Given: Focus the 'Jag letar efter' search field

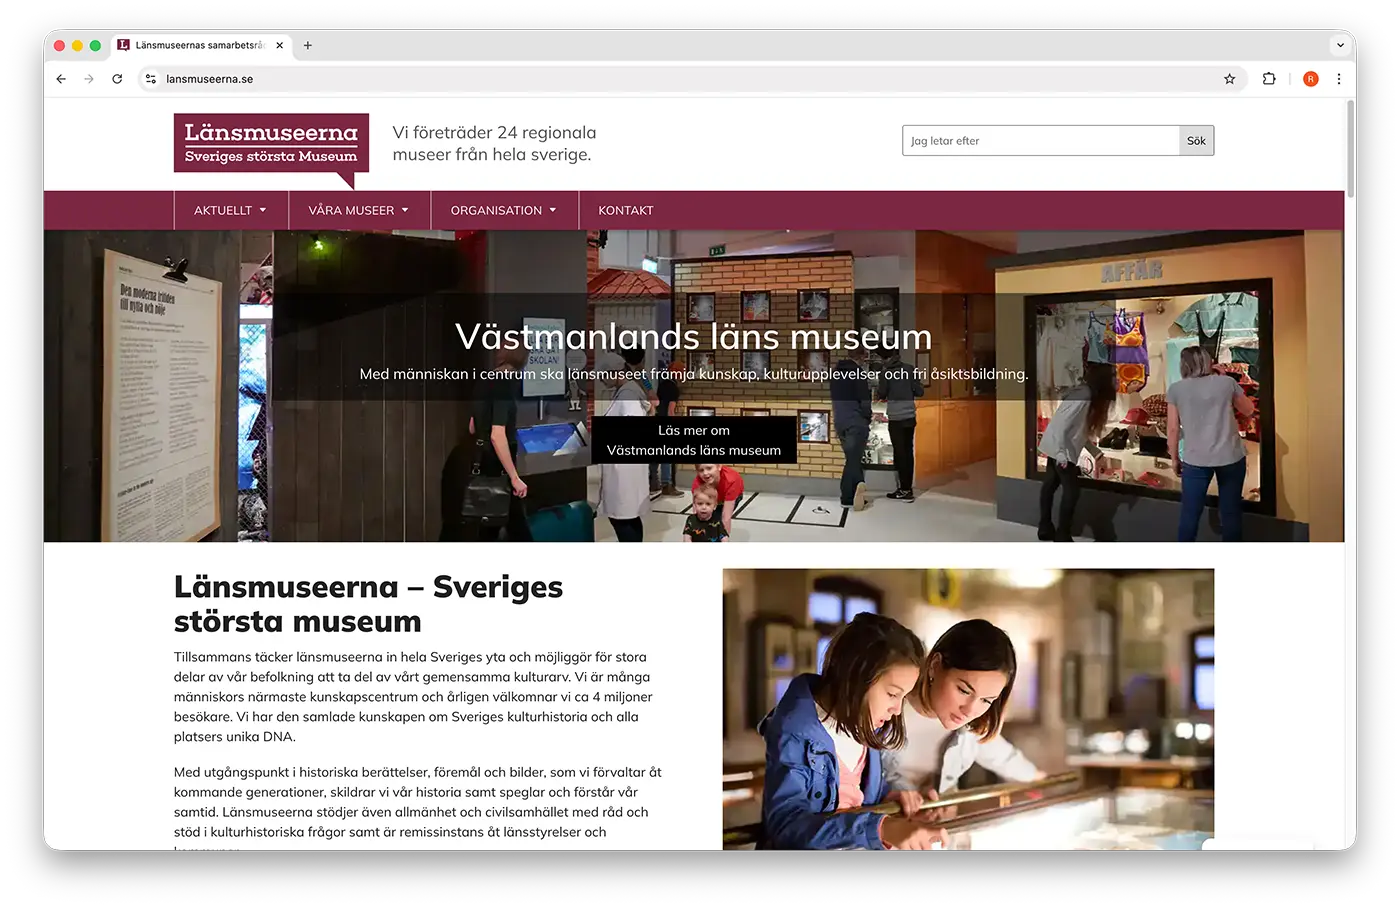Looking at the screenshot, I should point(1040,141).
